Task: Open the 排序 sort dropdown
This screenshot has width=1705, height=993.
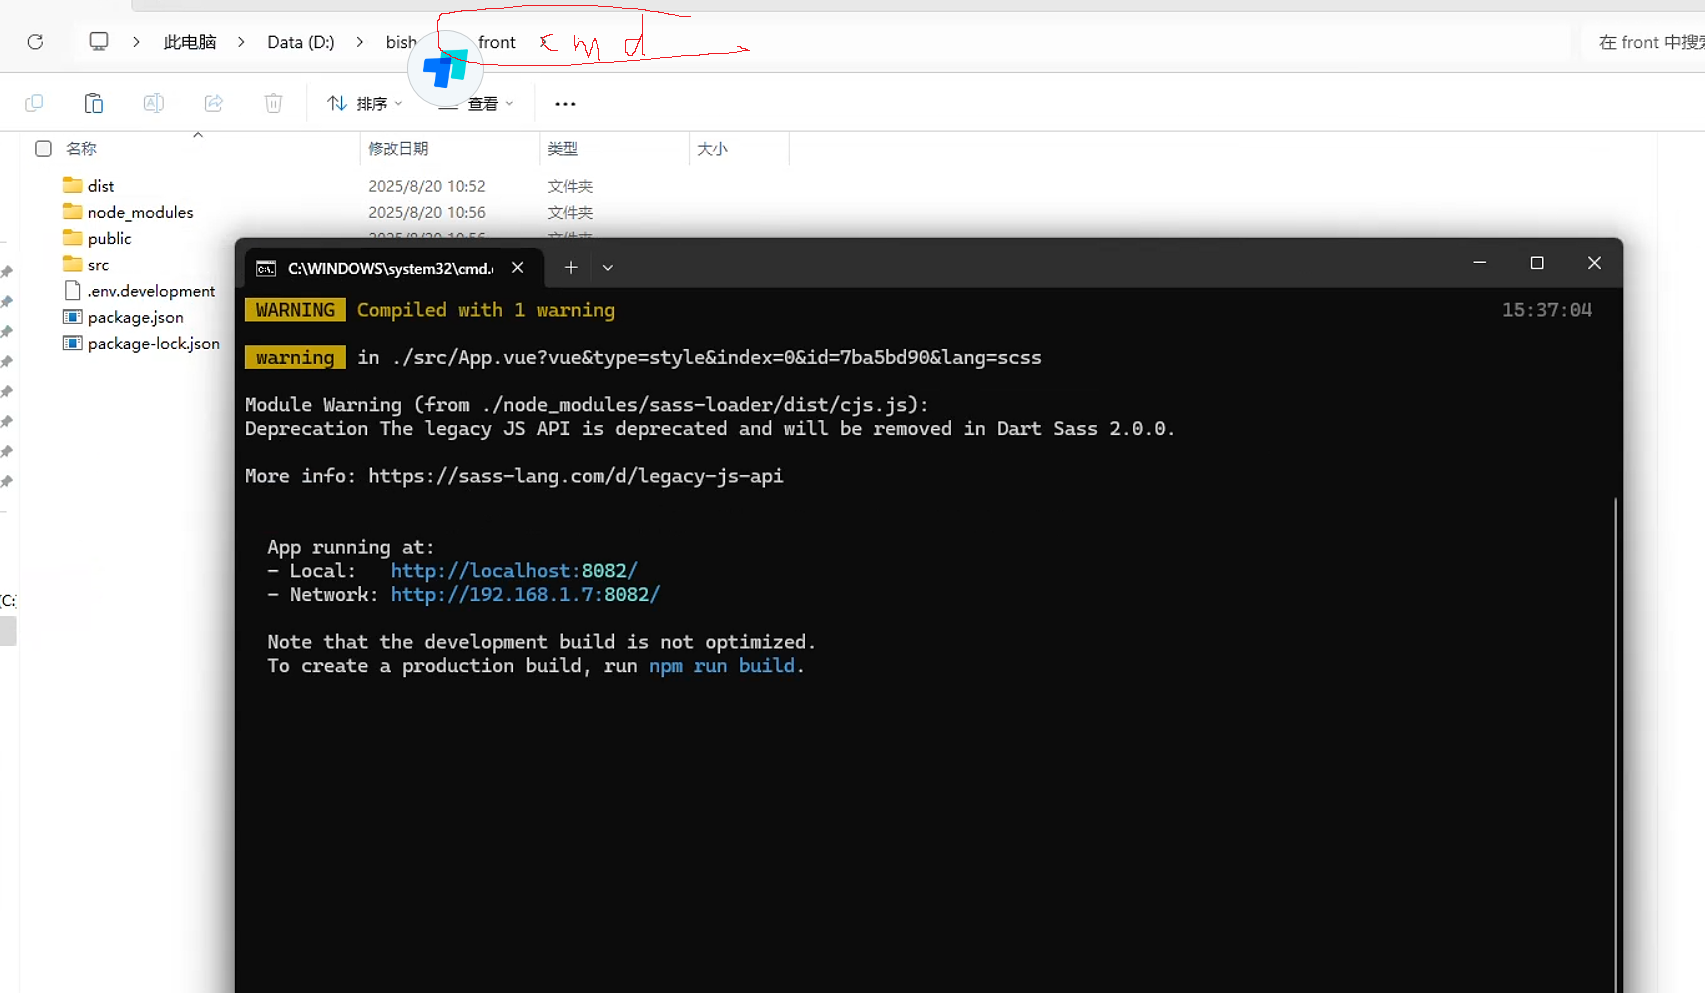Action: pyautogui.click(x=365, y=103)
